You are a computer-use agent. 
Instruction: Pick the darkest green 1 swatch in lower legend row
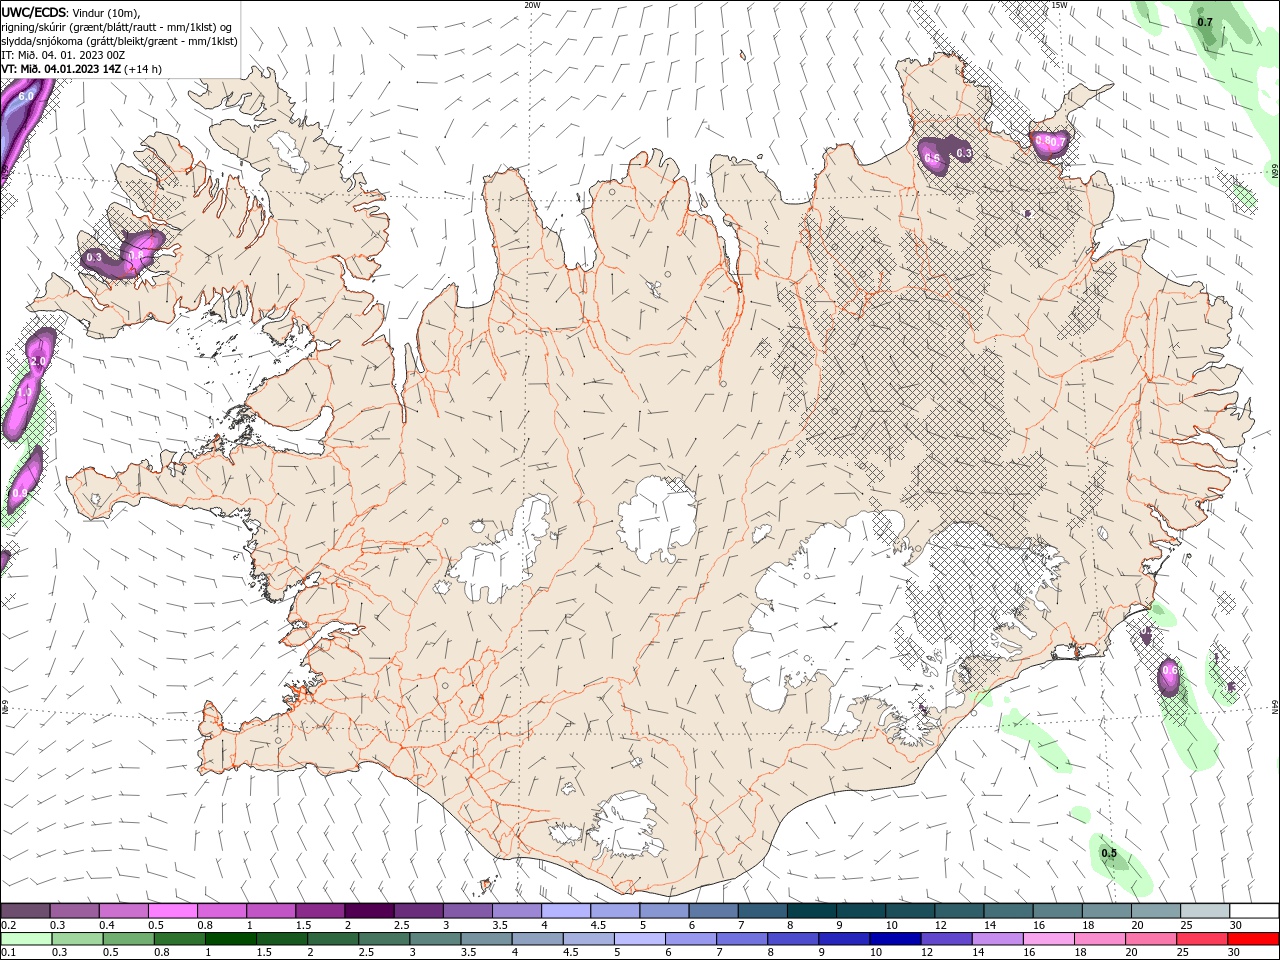230,939
